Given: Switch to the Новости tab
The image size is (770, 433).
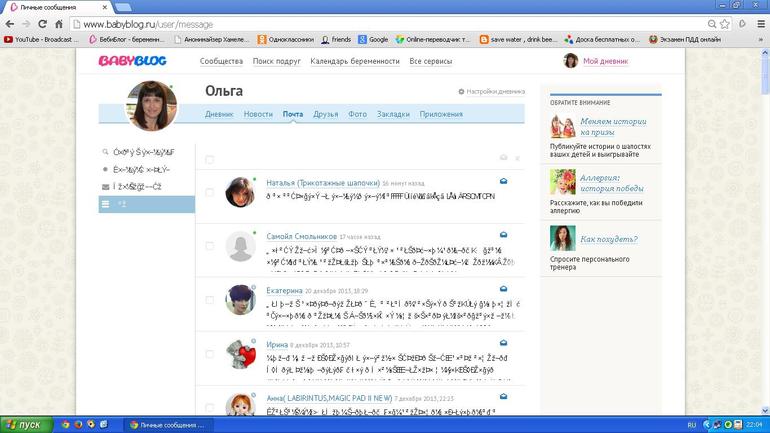Looking at the screenshot, I should pyautogui.click(x=258, y=114).
